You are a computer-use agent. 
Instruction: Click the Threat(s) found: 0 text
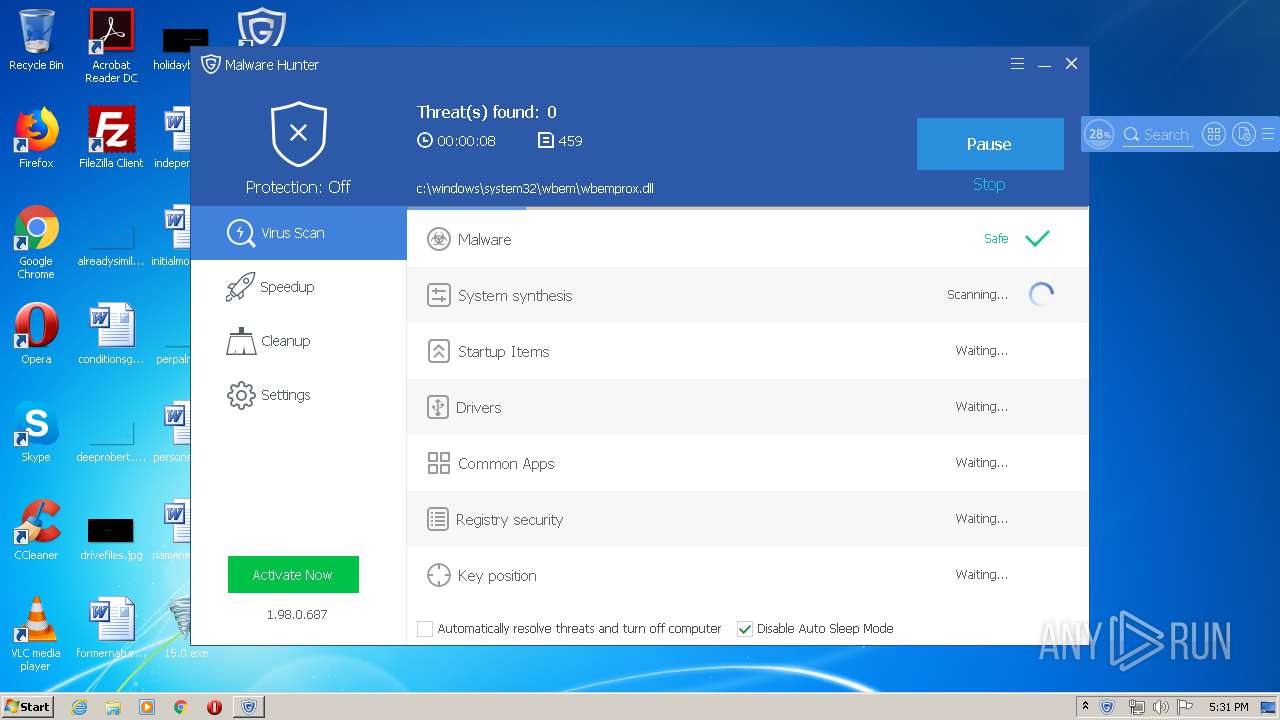pos(487,112)
